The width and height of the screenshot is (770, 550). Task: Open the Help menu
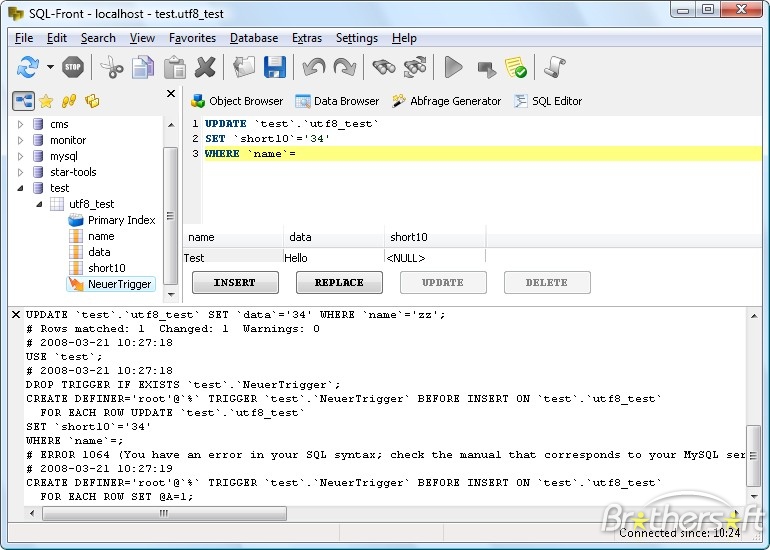(x=404, y=38)
